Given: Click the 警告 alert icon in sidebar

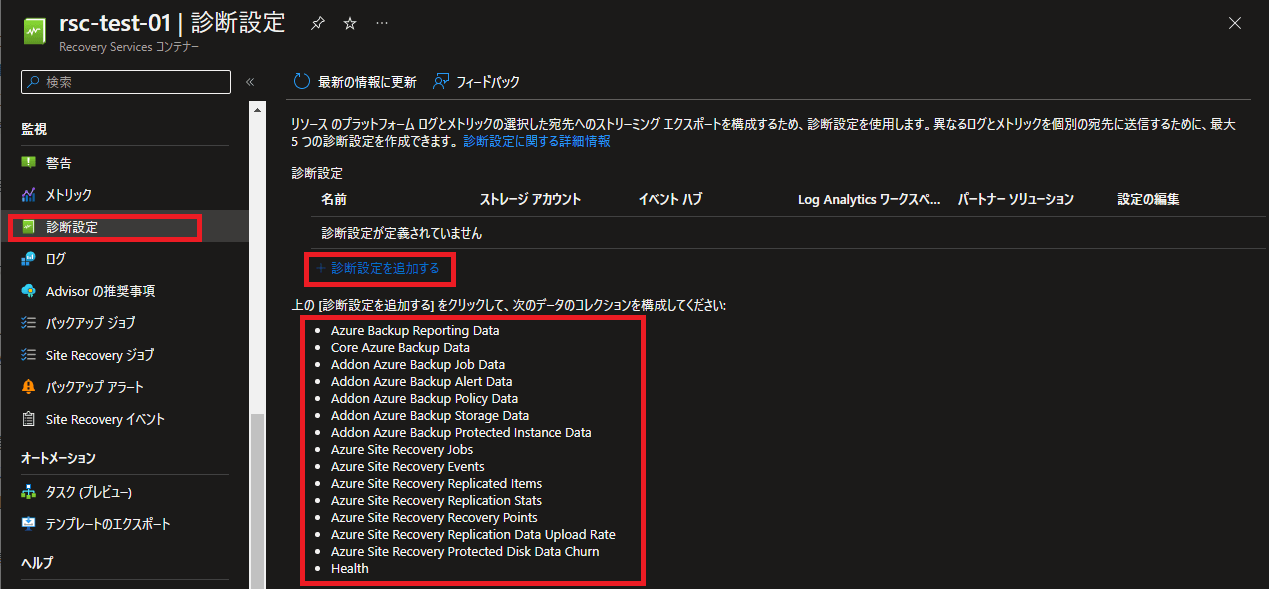Looking at the screenshot, I should pos(28,163).
